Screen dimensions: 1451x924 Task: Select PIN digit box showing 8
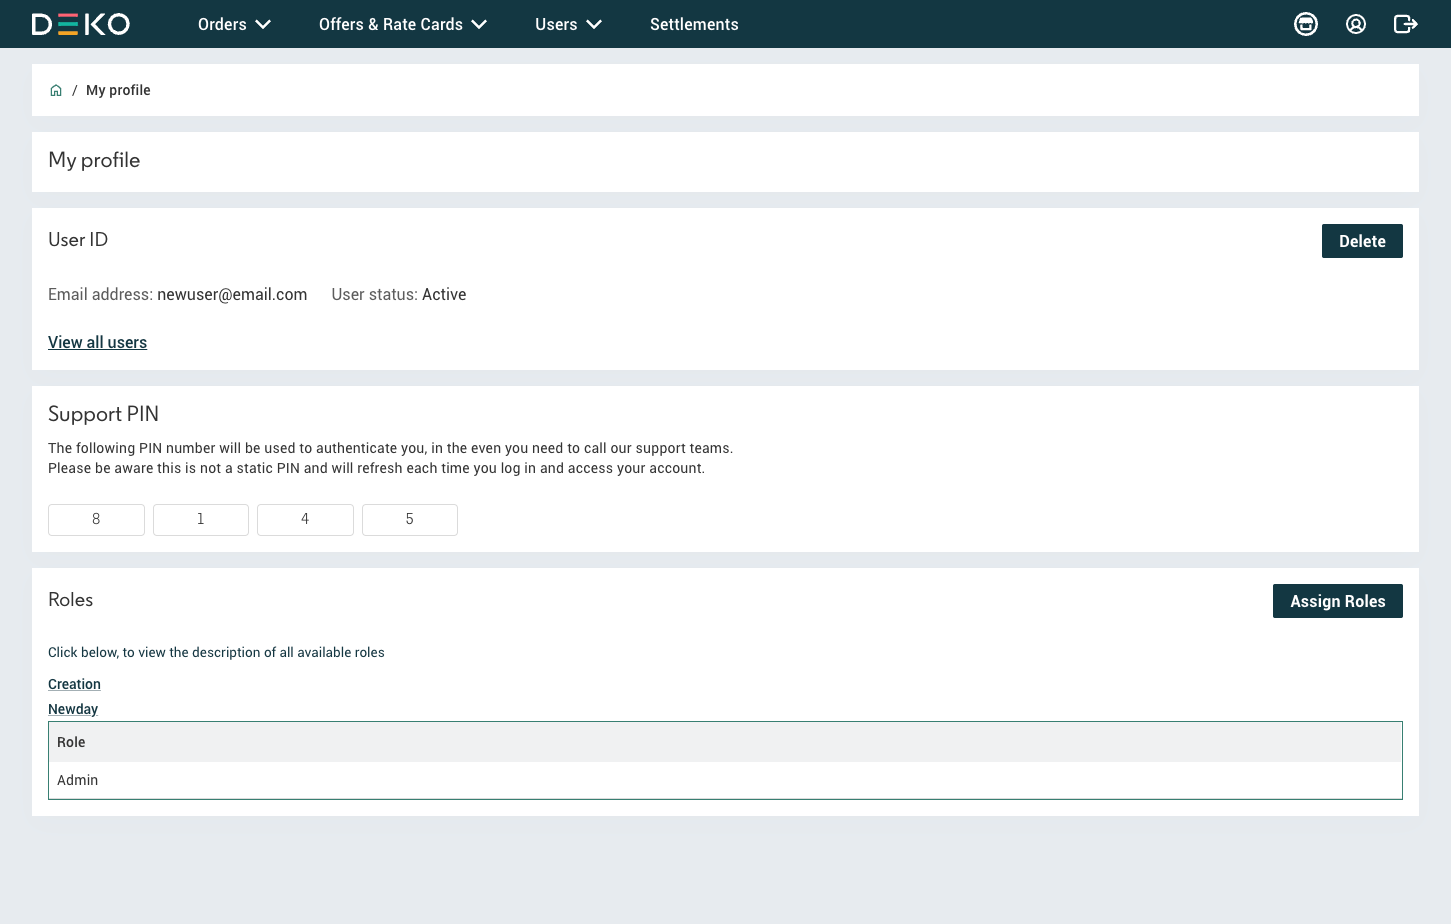click(96, 520)
